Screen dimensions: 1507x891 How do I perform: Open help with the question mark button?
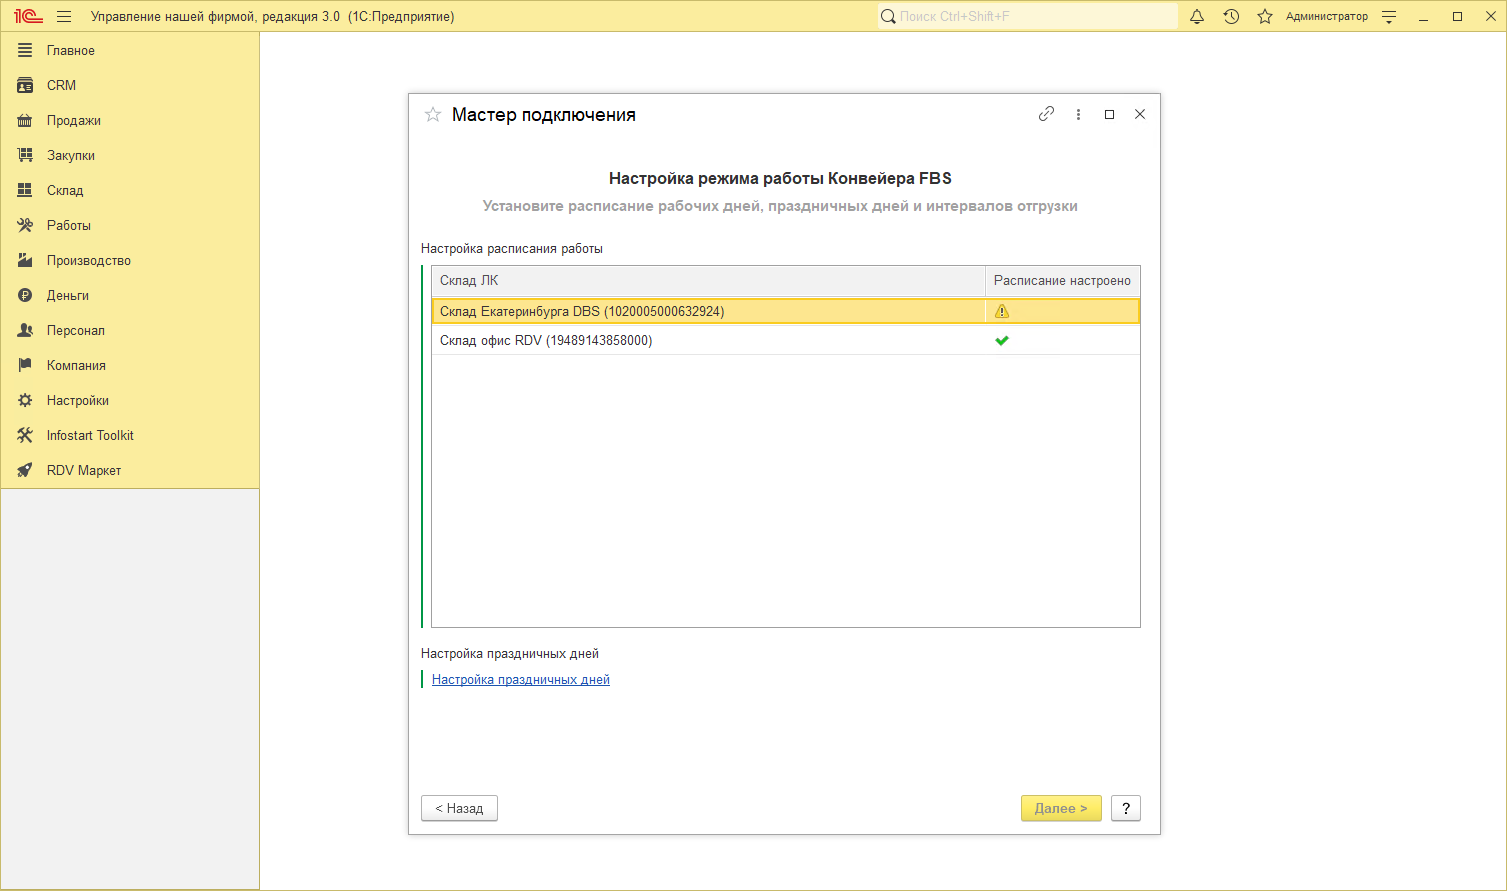point(1126,808)
